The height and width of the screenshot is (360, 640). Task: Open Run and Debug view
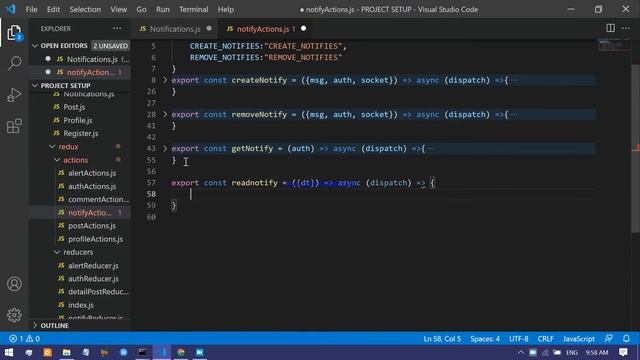pyautogui.click(x=14, y=95)
